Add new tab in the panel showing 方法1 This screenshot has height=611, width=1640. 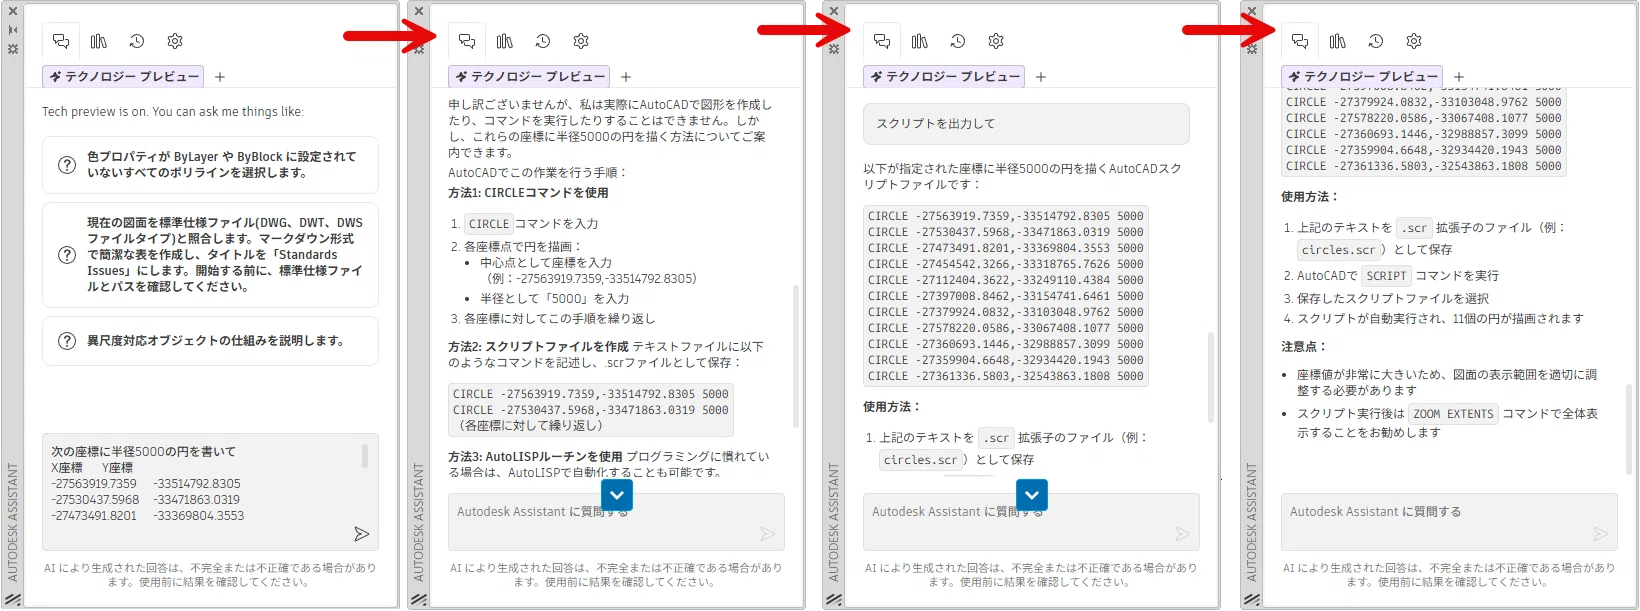tap(626, 77)
